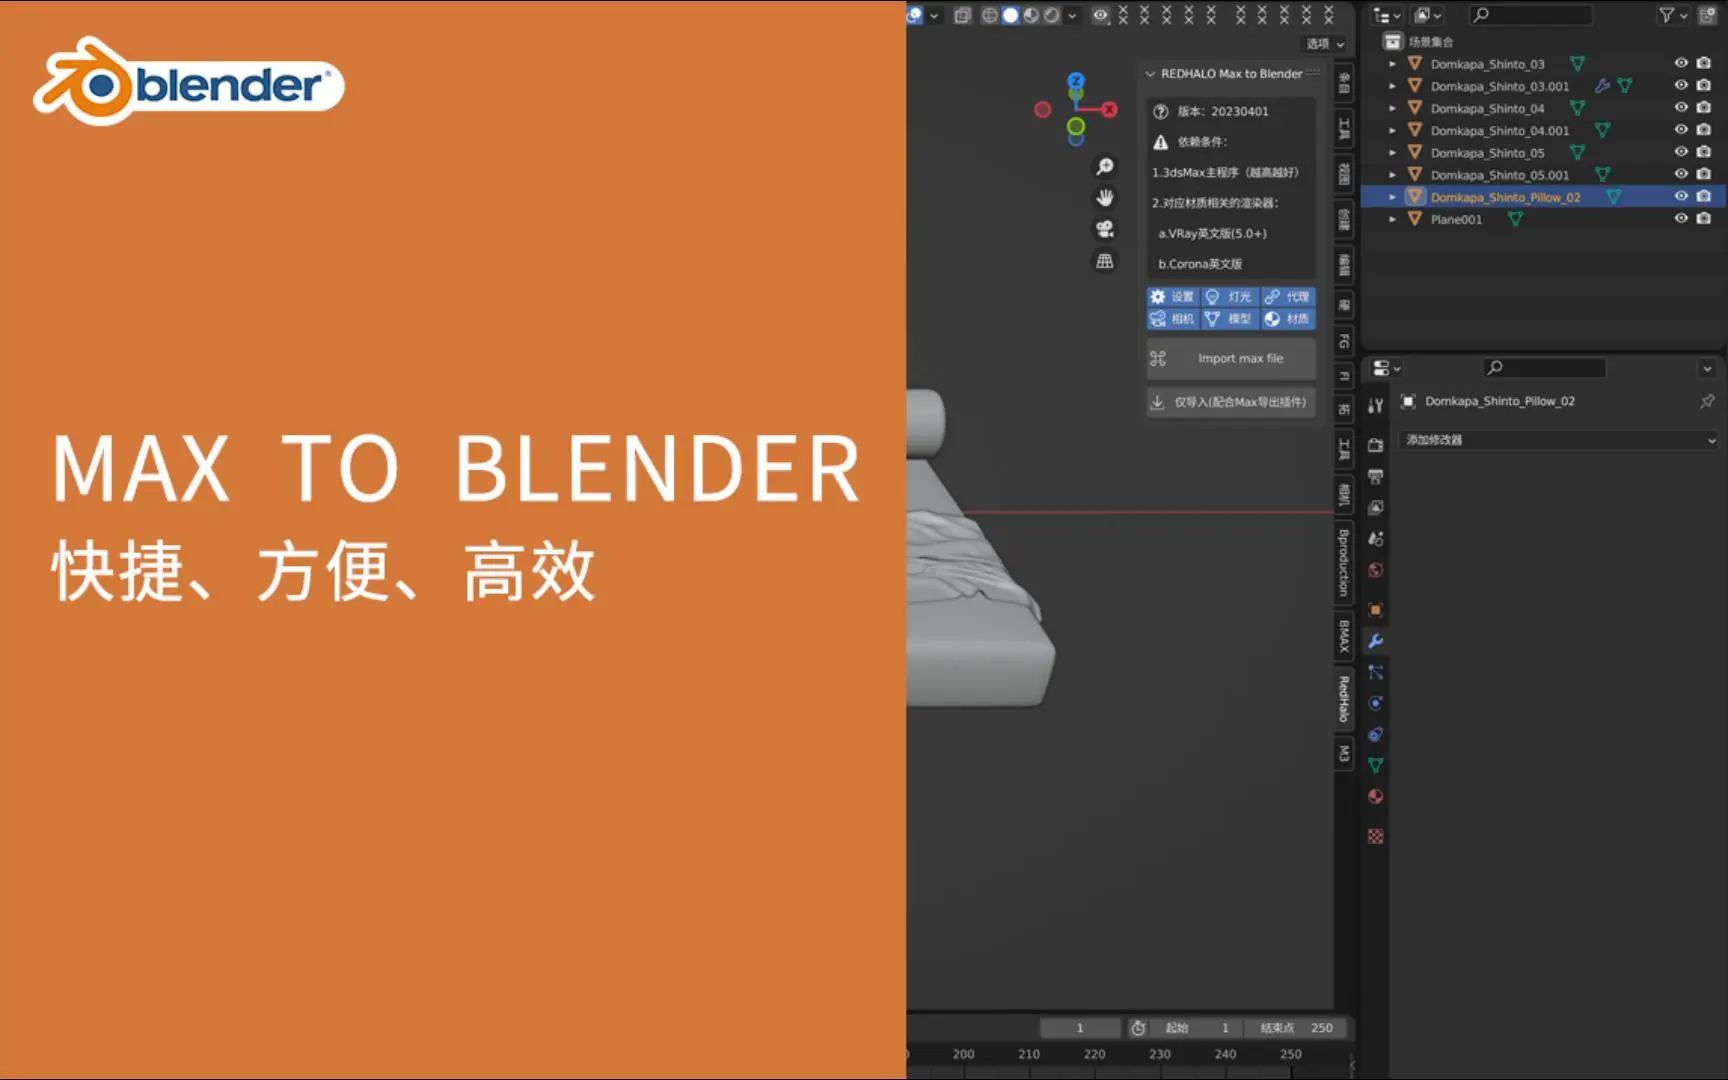Image resolution: width=1728 pixels, height=1080 pixels.
Task: Expand Domkapa_Shinto_05 tree item
Action: [x=1392, y=153]
